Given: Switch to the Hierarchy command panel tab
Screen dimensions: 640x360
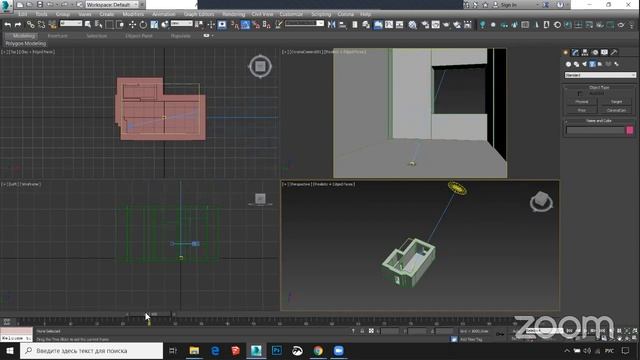Looking at the screenshot, I should [x=585, y=52].
